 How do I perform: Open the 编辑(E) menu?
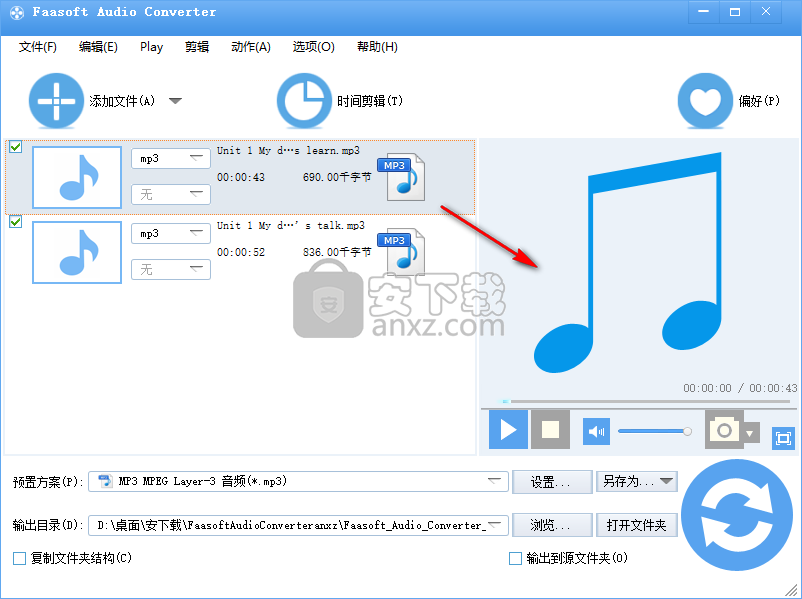coord(98,47)
